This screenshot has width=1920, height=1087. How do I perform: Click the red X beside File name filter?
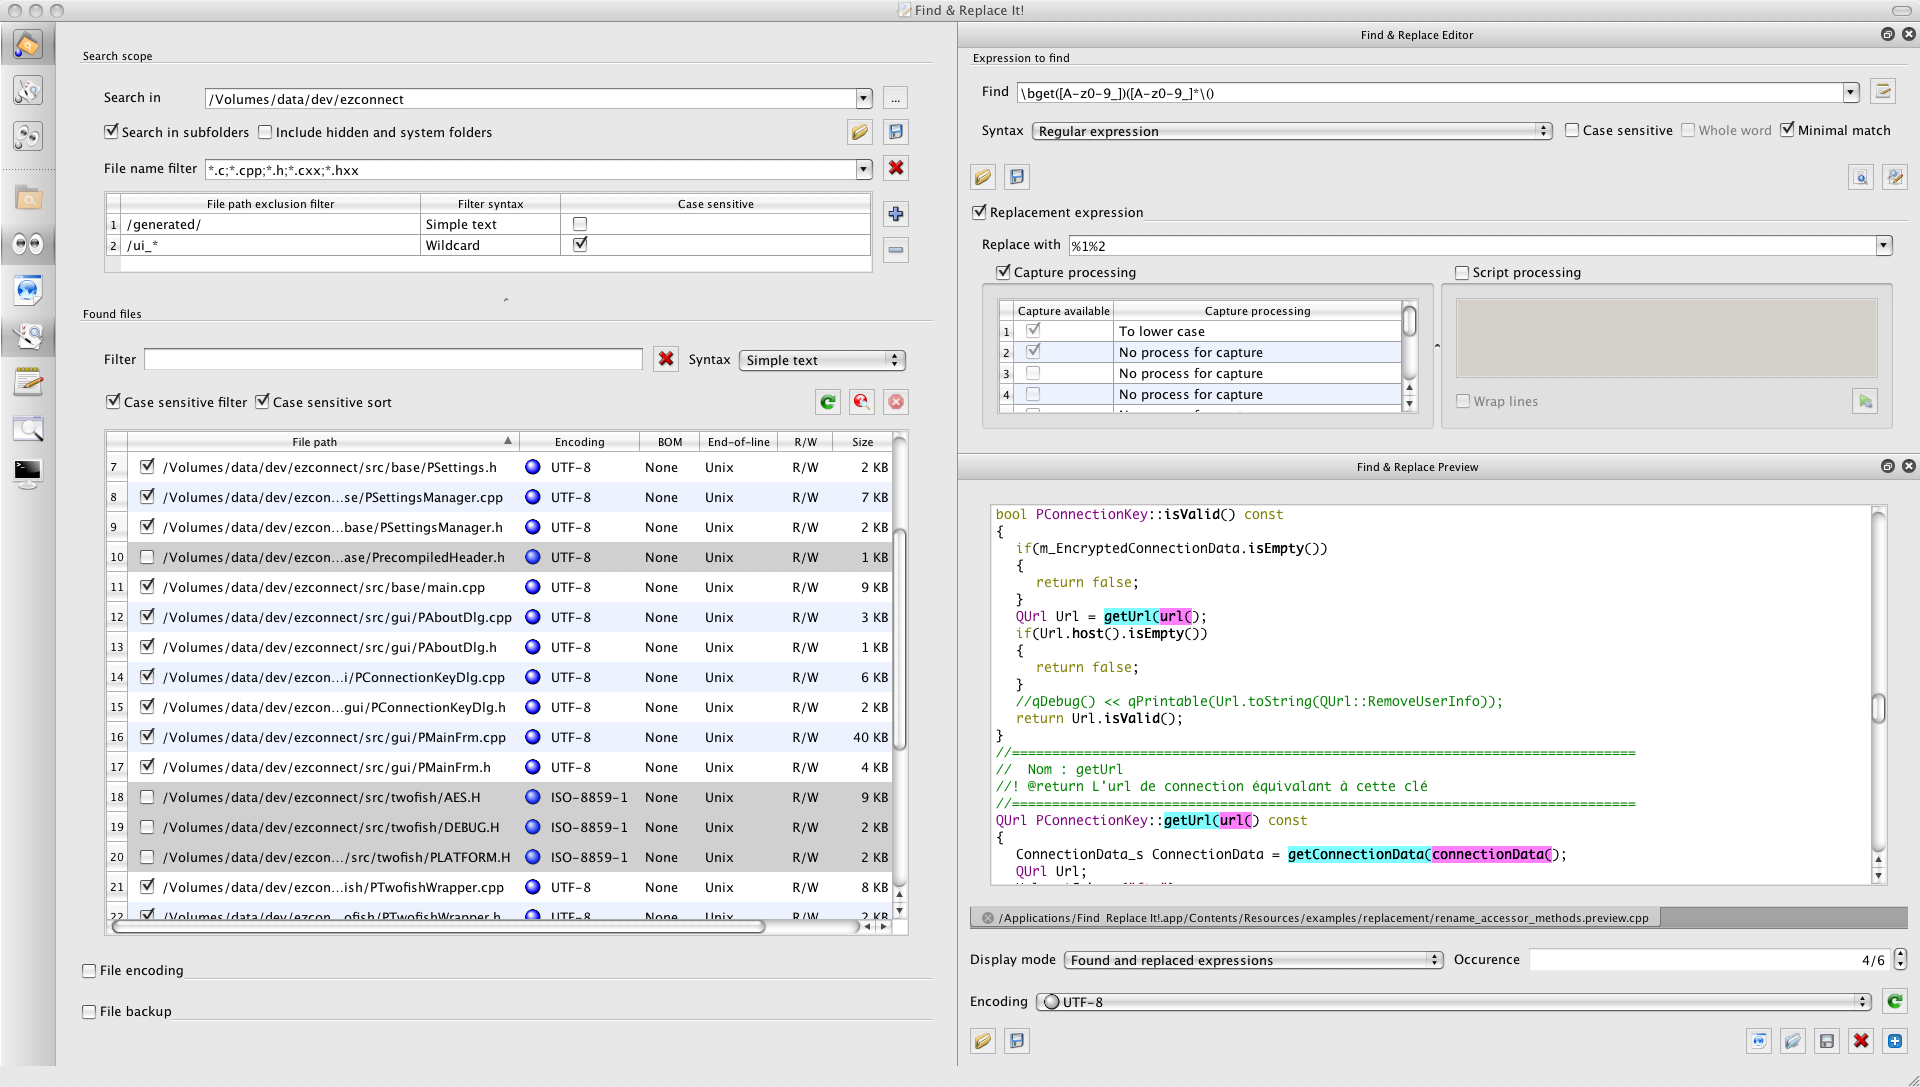[x=896, y=168]
